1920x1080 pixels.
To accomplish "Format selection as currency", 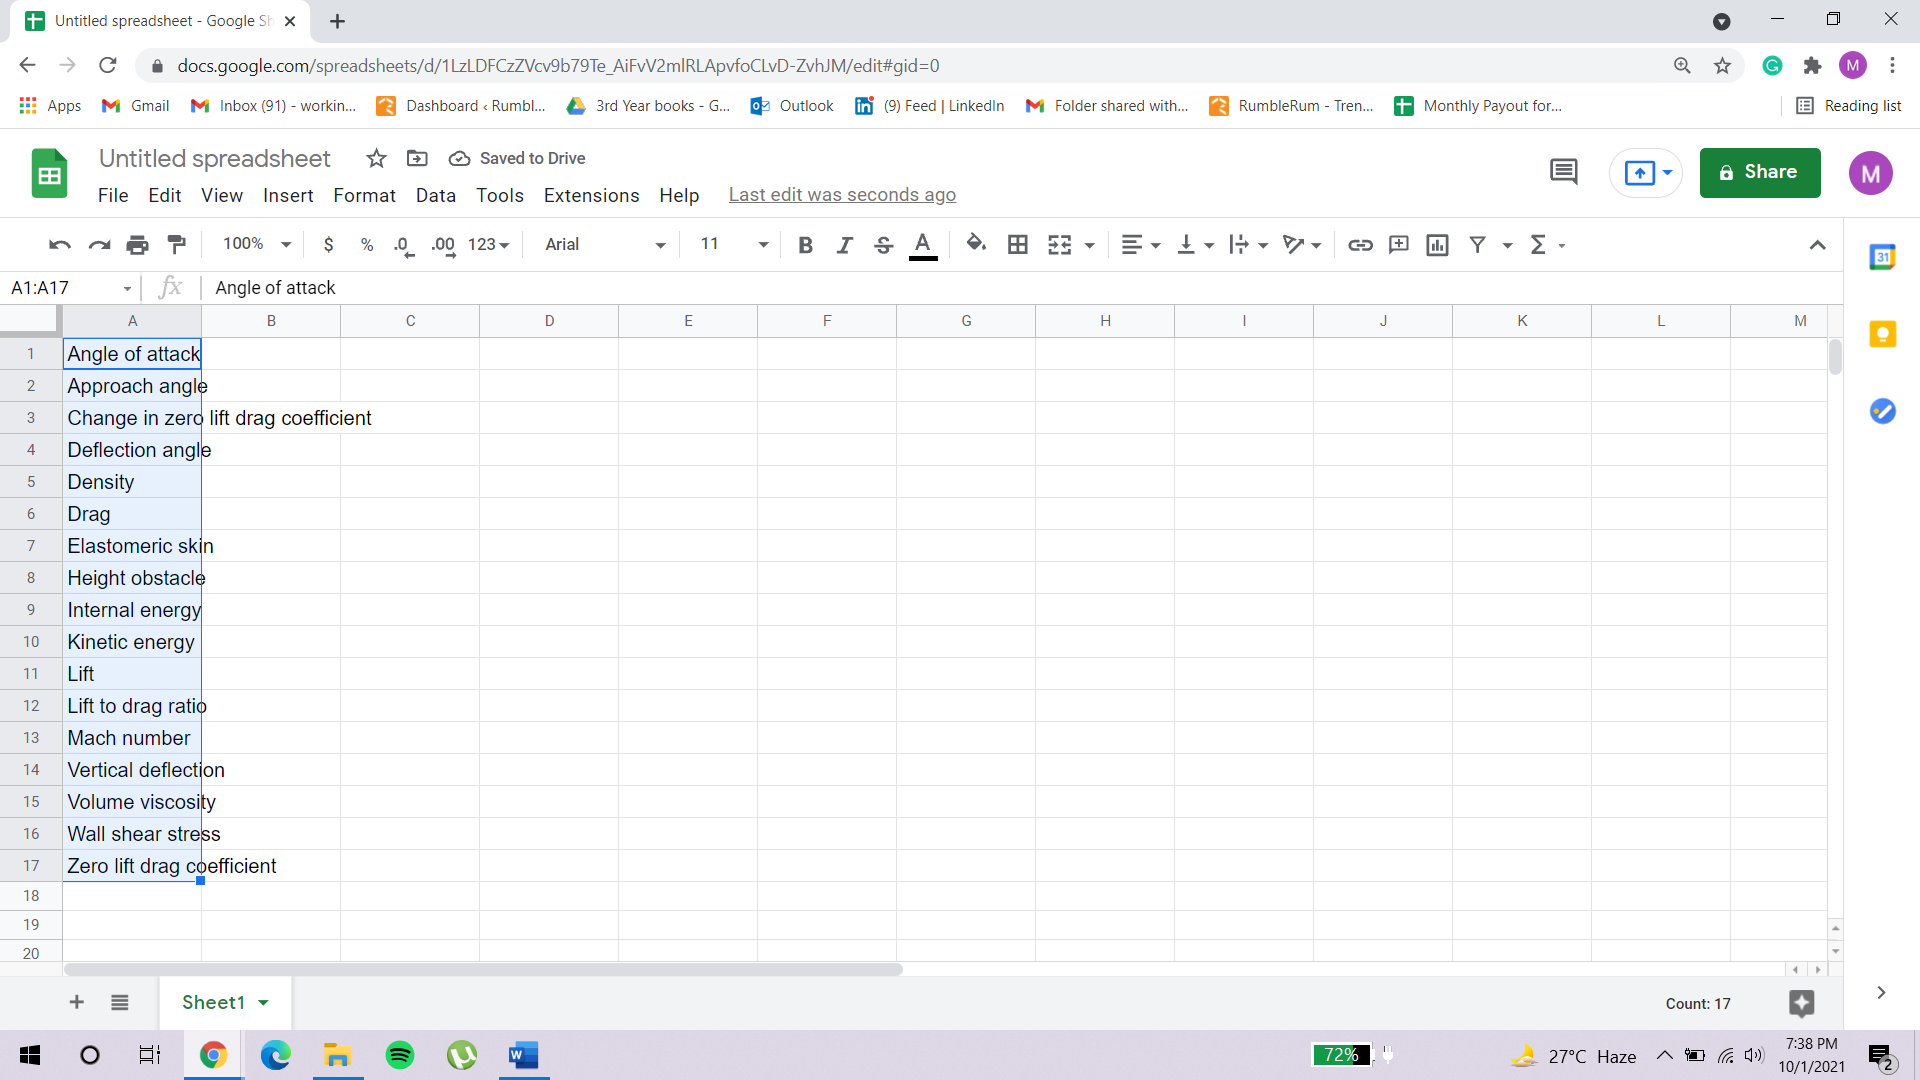I will pyautogui.click(x=329, y=245).
